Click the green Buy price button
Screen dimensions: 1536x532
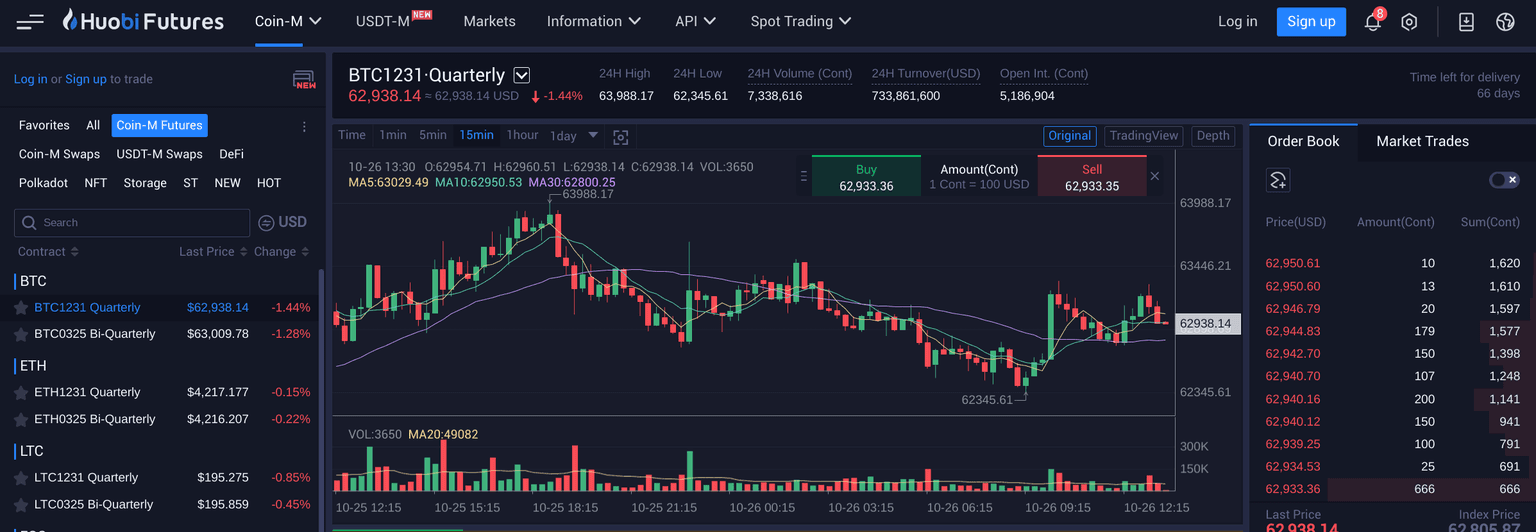(x=866, y=177)
